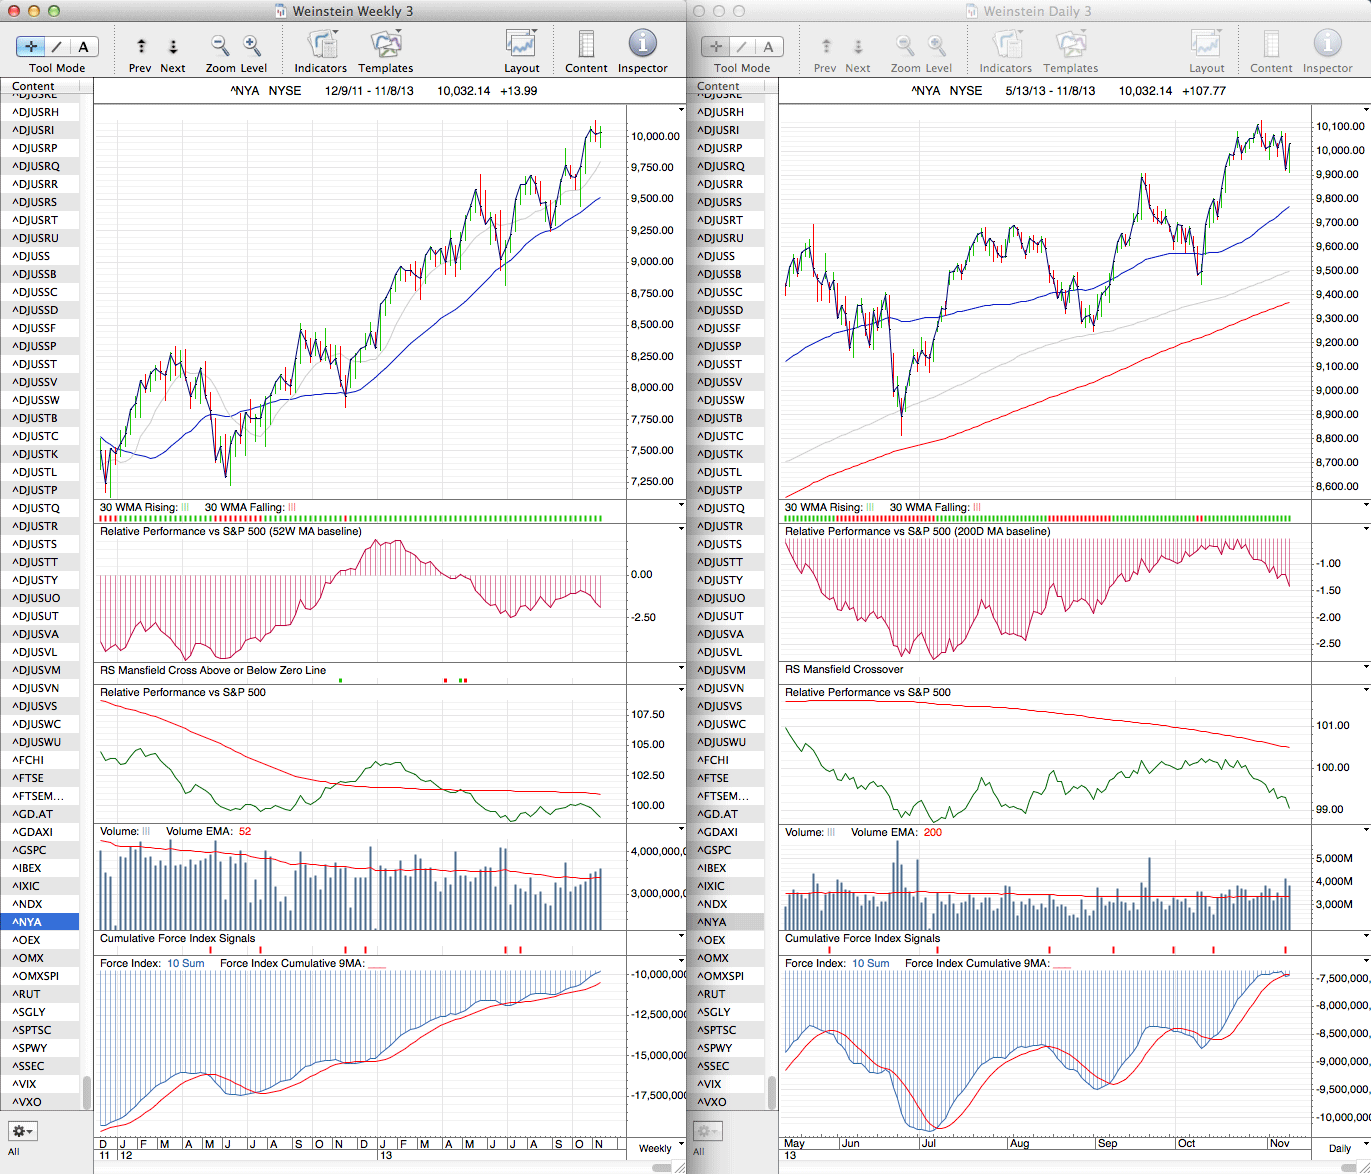Viewport: 1371px width, 1174px height.
Task: Open the Indicators toolbar menu
Action: 321,46
